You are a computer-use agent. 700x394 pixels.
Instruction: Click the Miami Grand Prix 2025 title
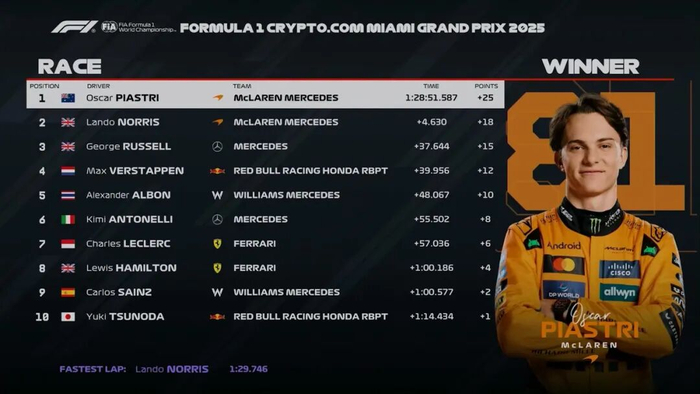tap(362, 28)
